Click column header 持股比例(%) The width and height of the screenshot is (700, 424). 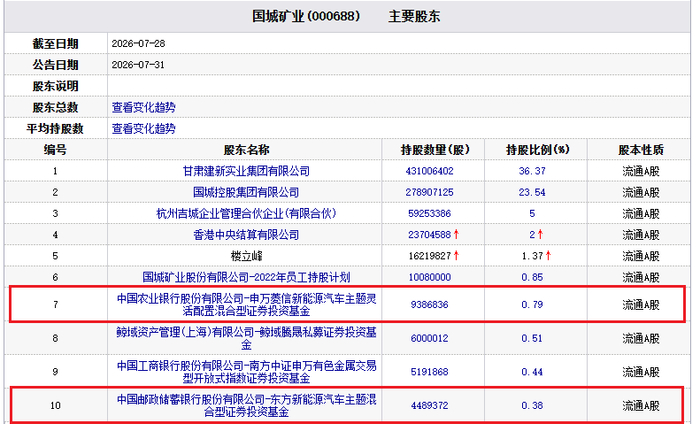[538, 150]
